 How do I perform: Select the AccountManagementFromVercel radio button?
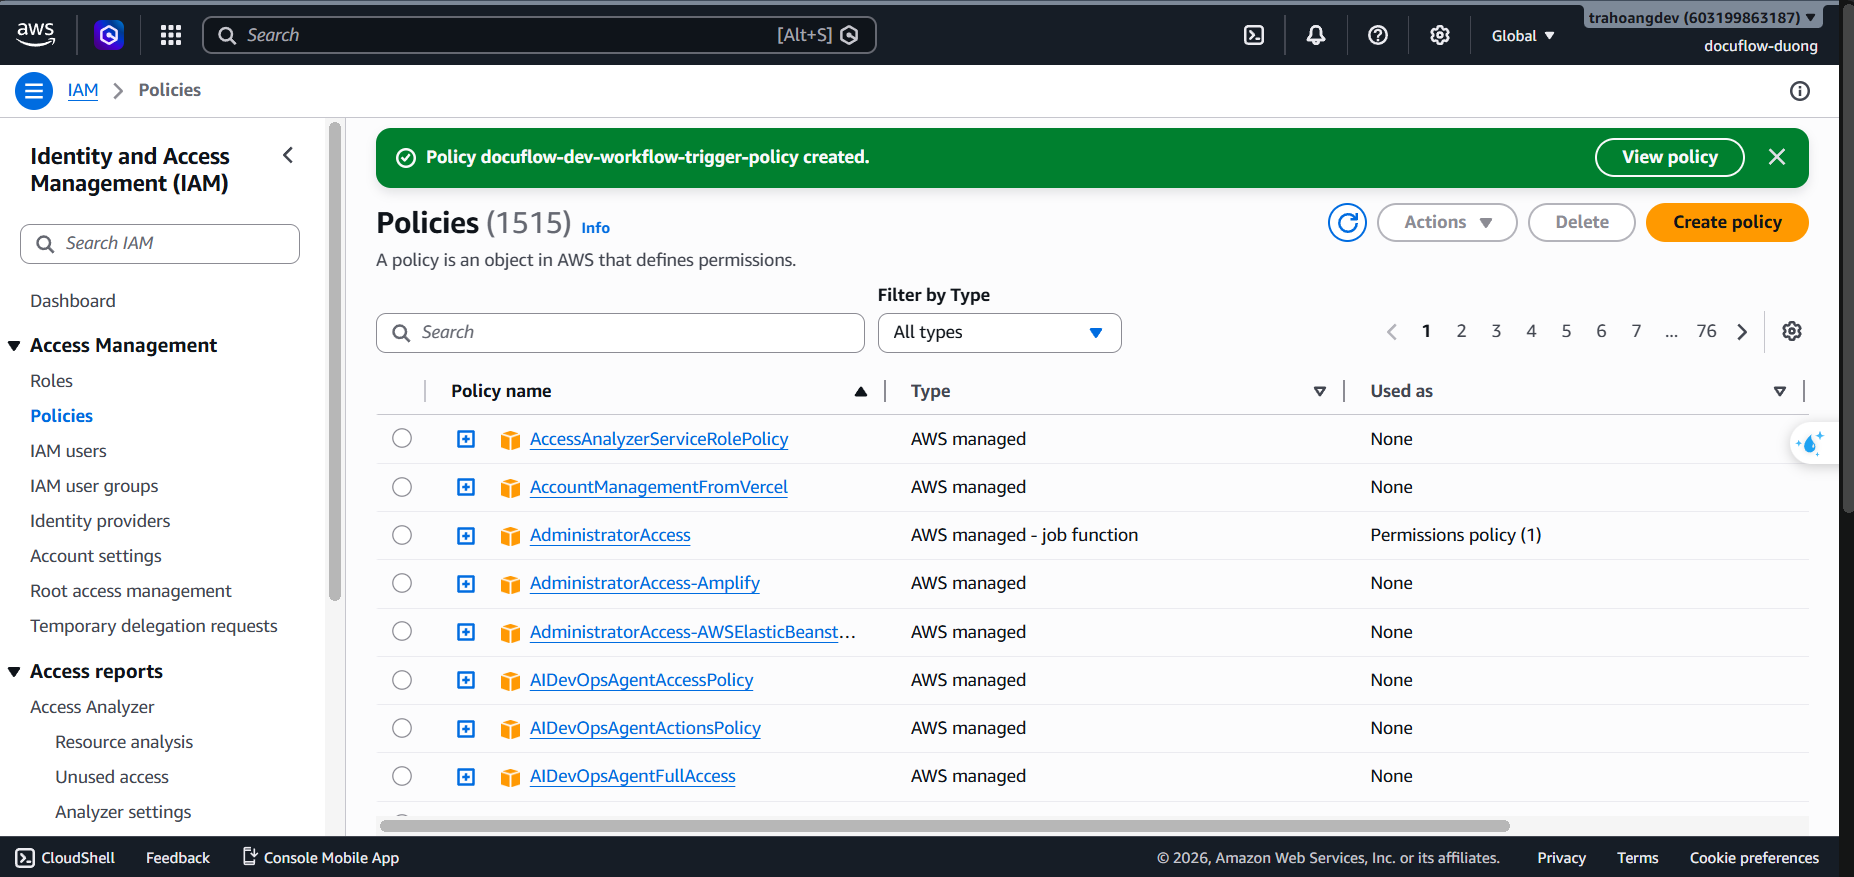coord(402,486)
